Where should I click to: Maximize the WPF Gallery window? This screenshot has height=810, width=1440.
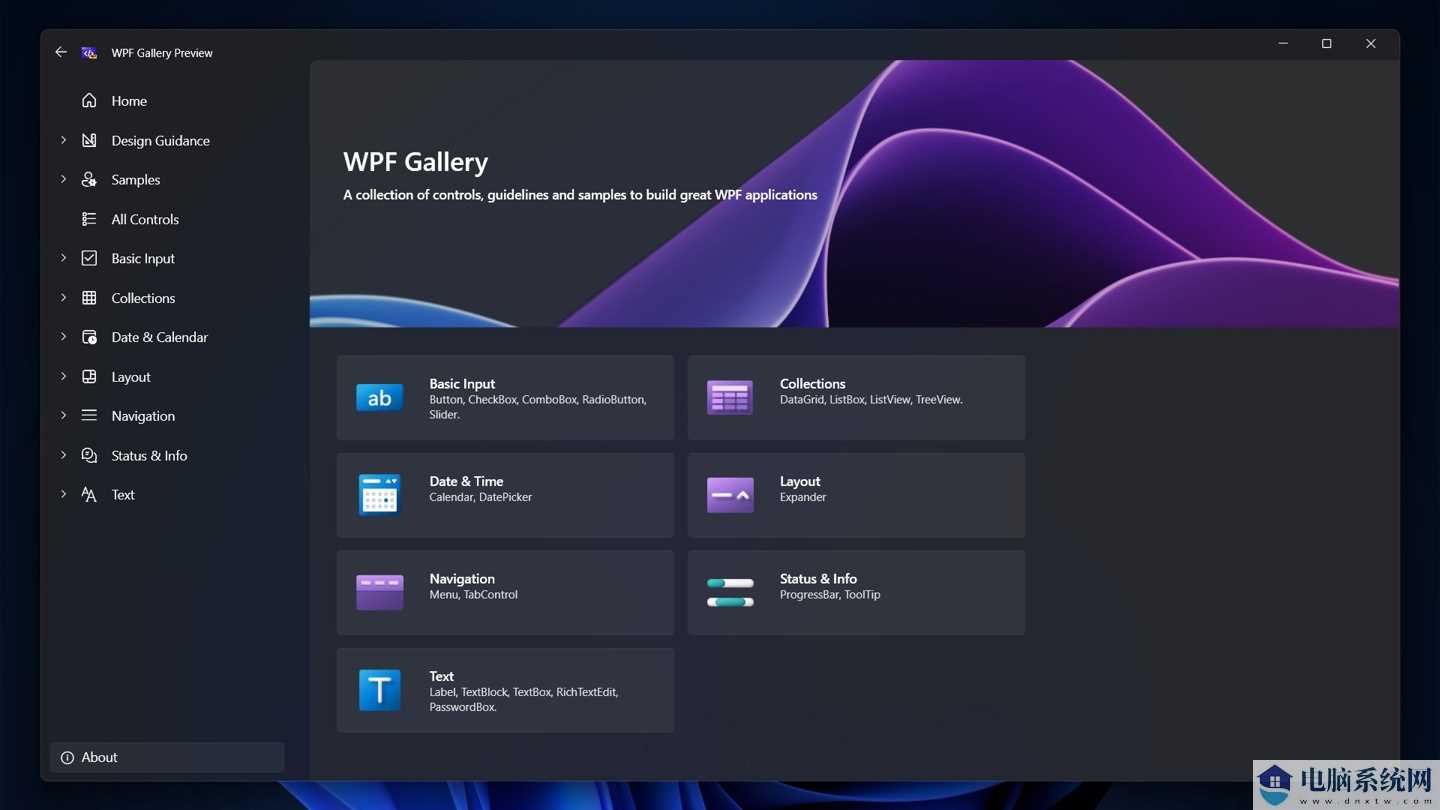(x=1326, y=44)
